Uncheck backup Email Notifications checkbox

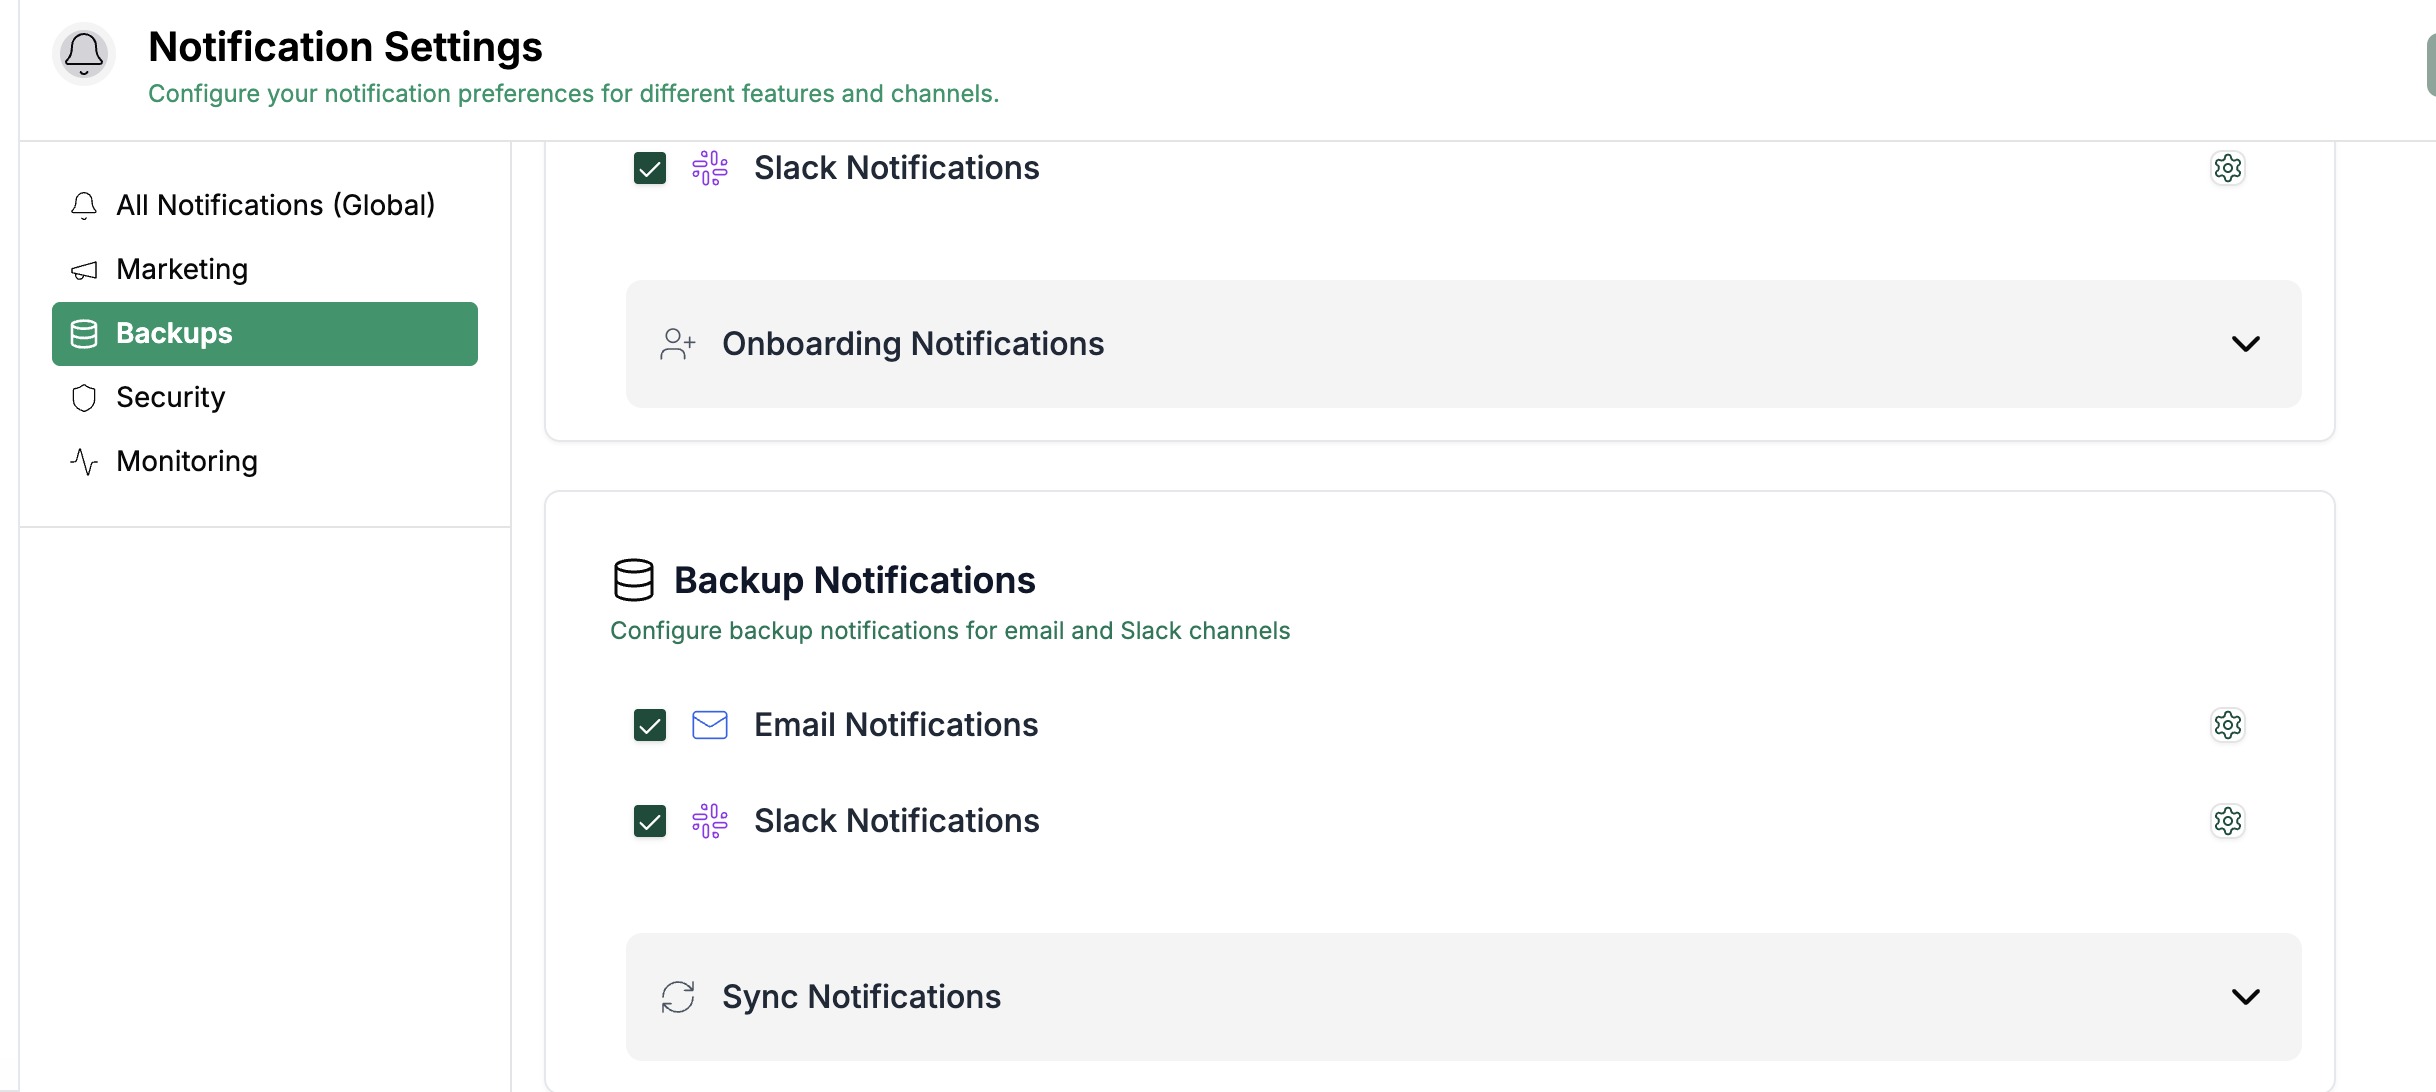650,725
